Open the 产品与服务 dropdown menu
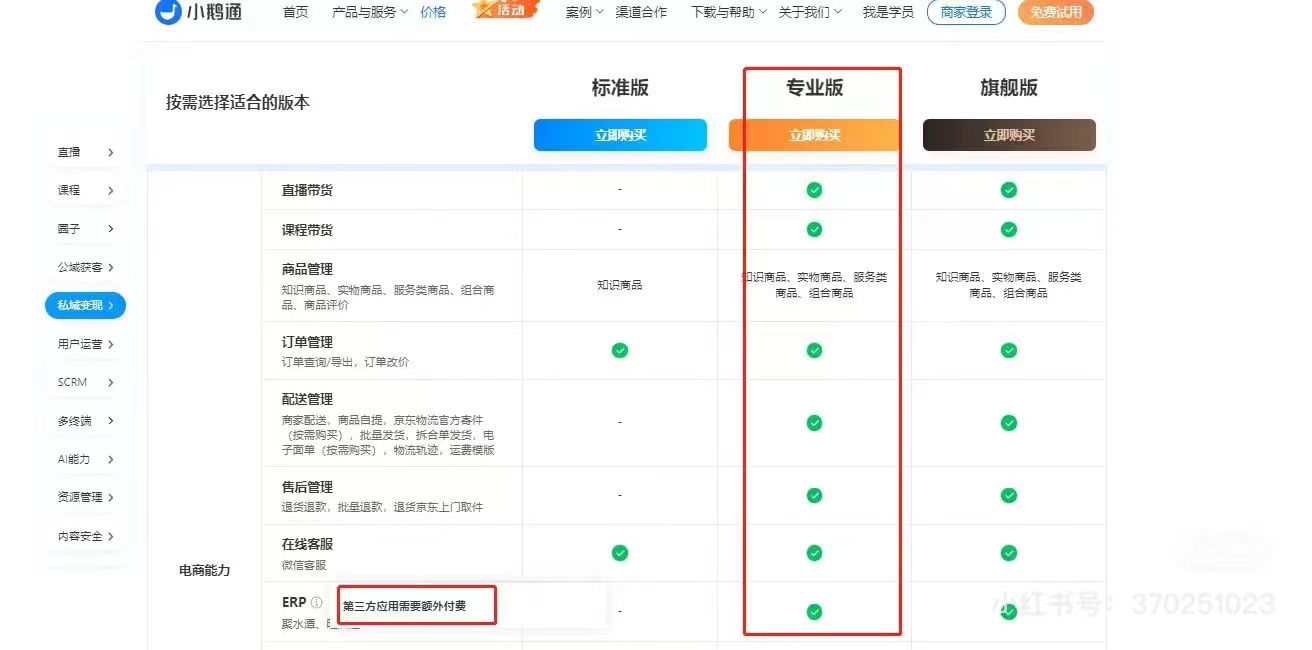Image resolution: width=1312 pixels, height=650 pixels. pos(370,12)
